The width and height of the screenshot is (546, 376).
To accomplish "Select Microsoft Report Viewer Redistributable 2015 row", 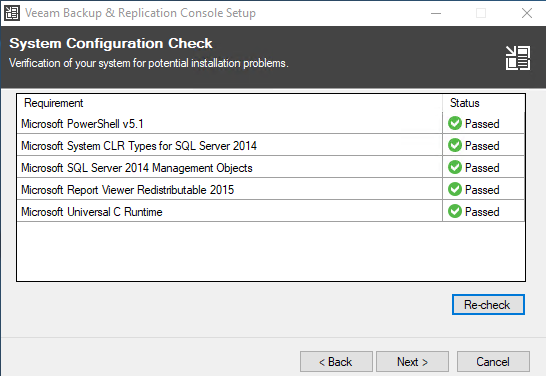I will point(271,189).
